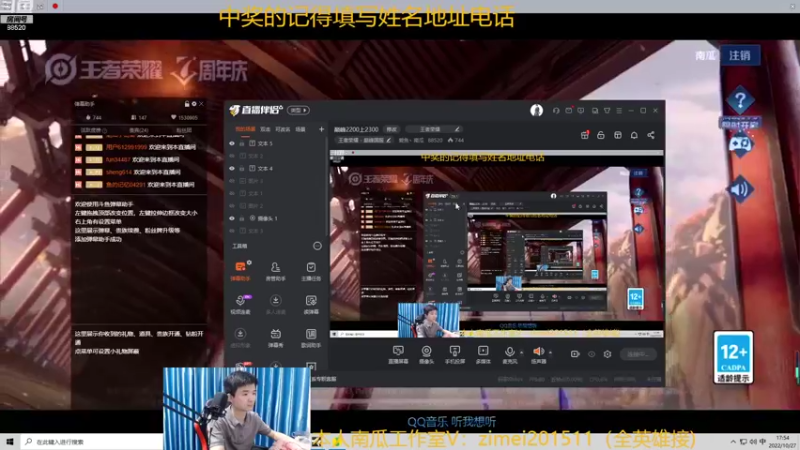Open the user avatar in 直播伴侣
This screenshot has height=450, width=800.
536,110
